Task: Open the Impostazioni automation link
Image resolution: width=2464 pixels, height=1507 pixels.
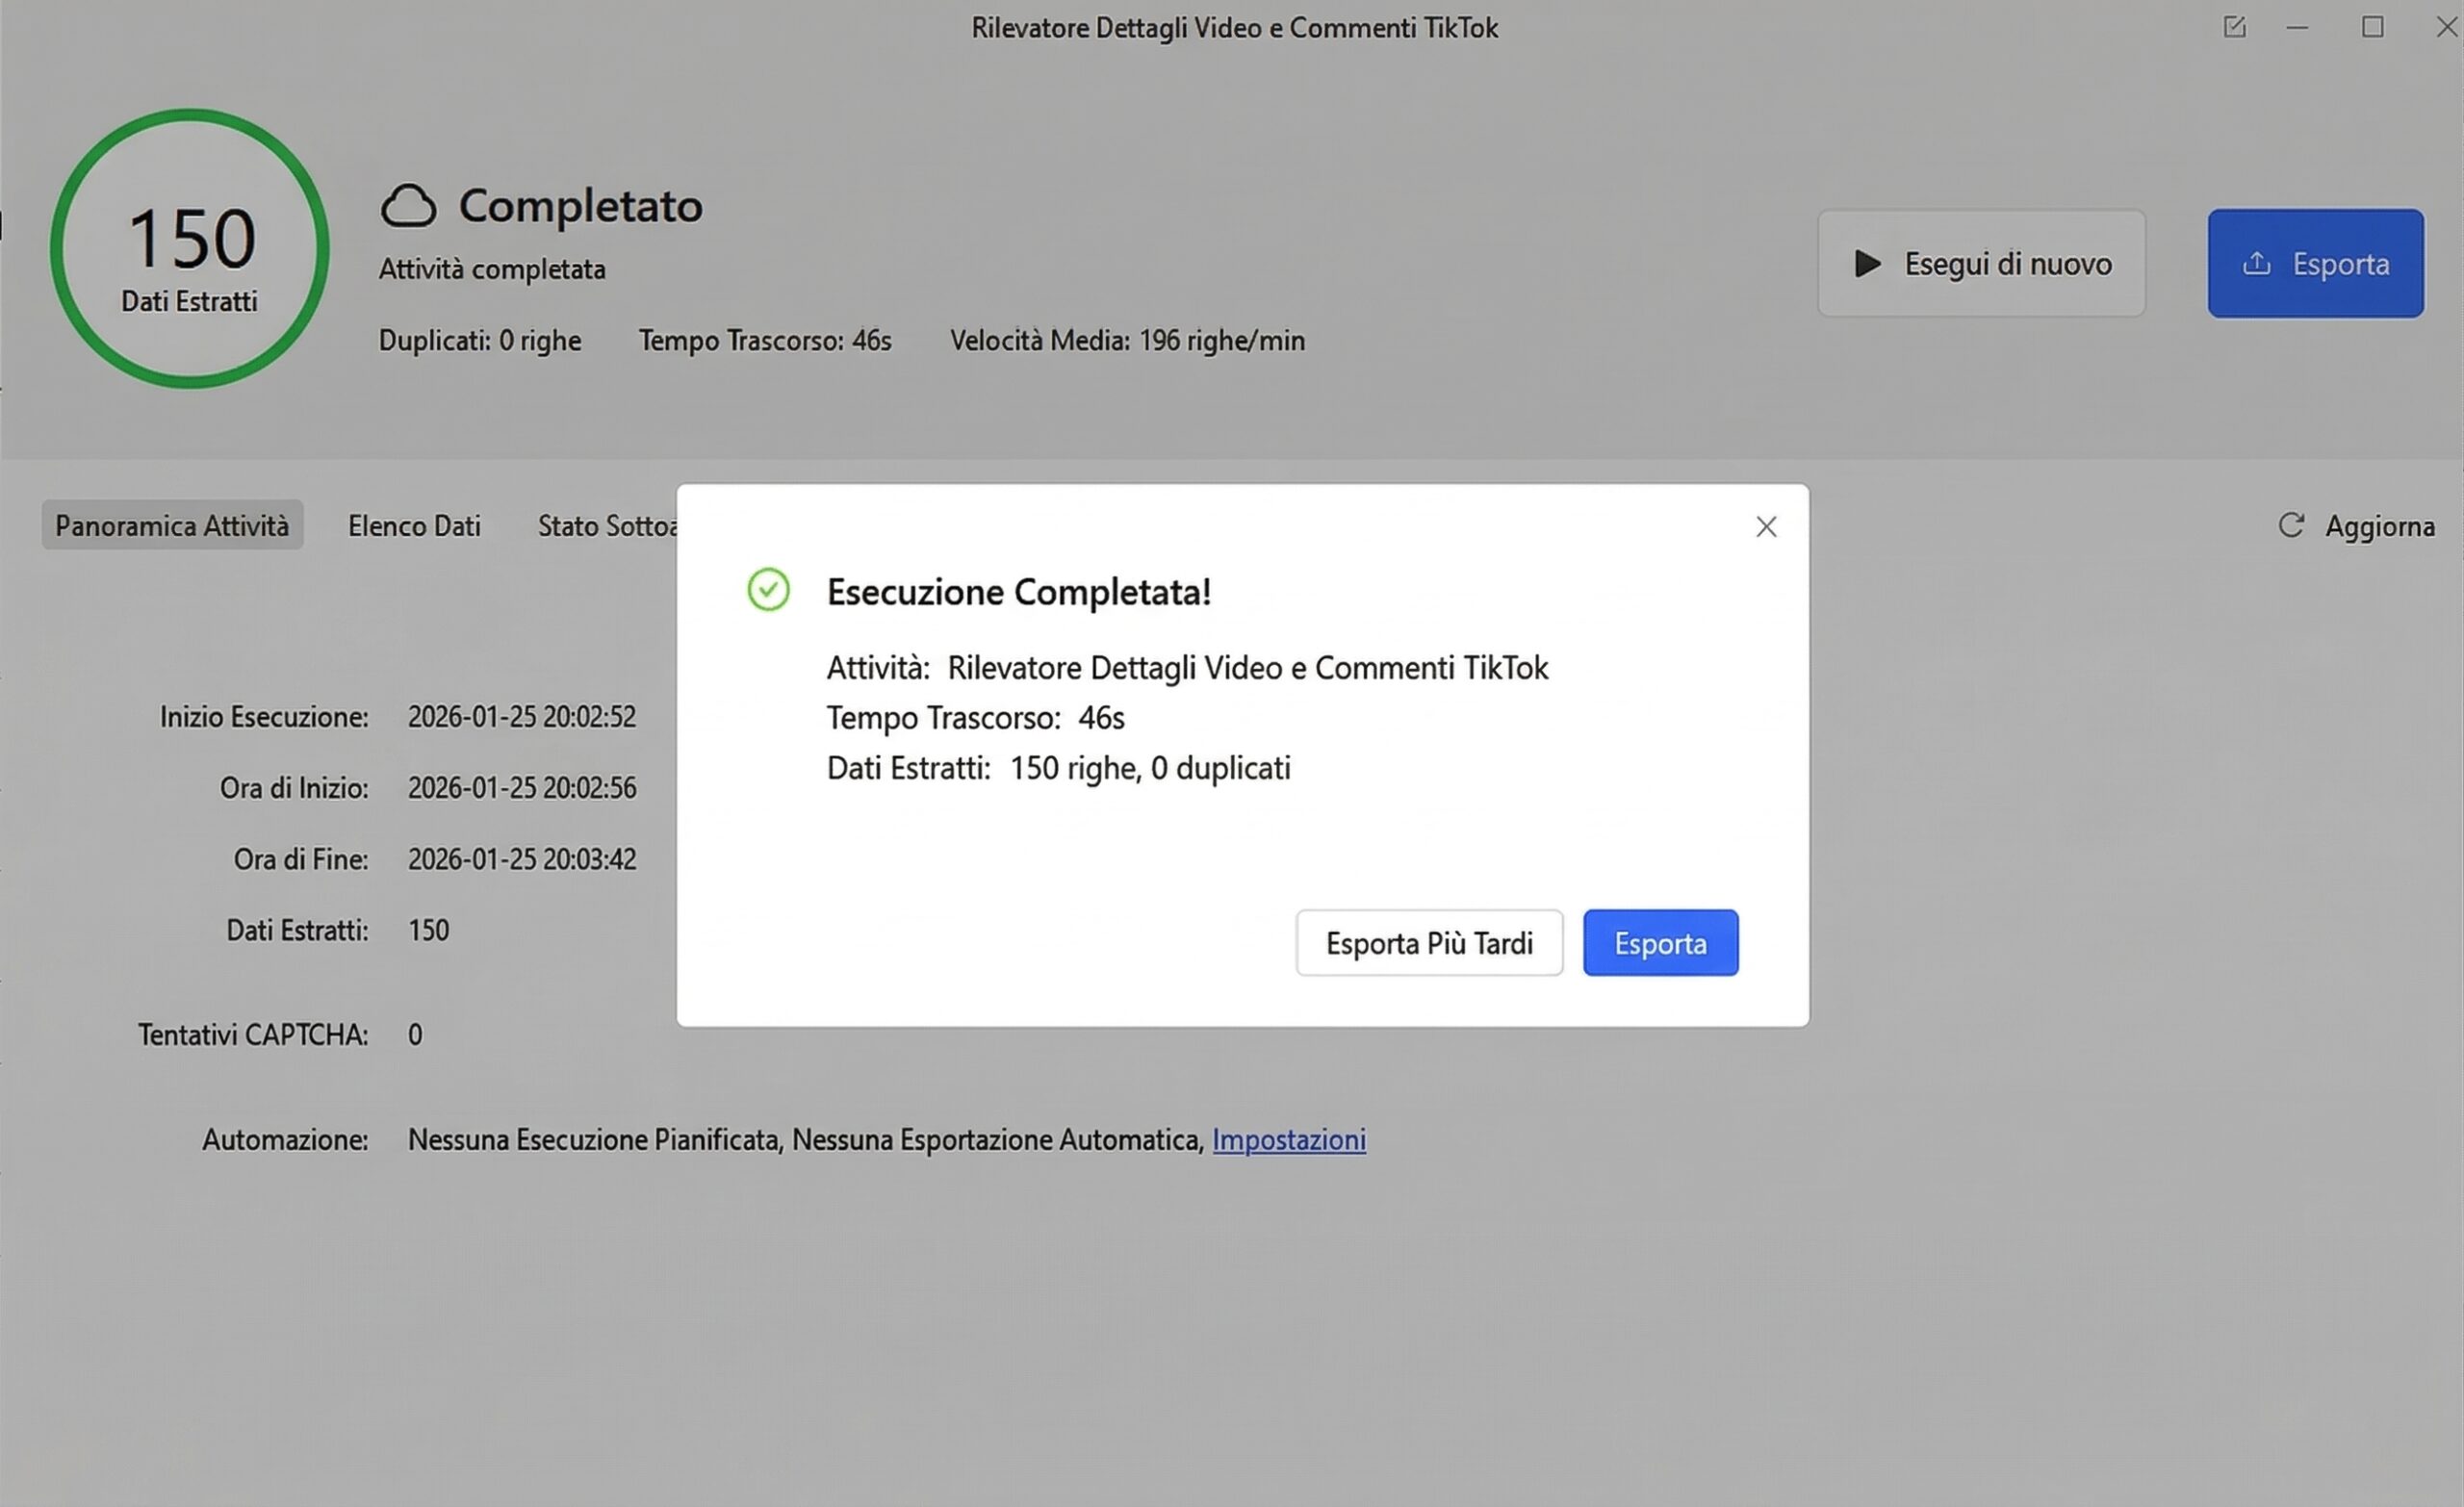Action: pyautogui.click(x=1288, y=1139)
